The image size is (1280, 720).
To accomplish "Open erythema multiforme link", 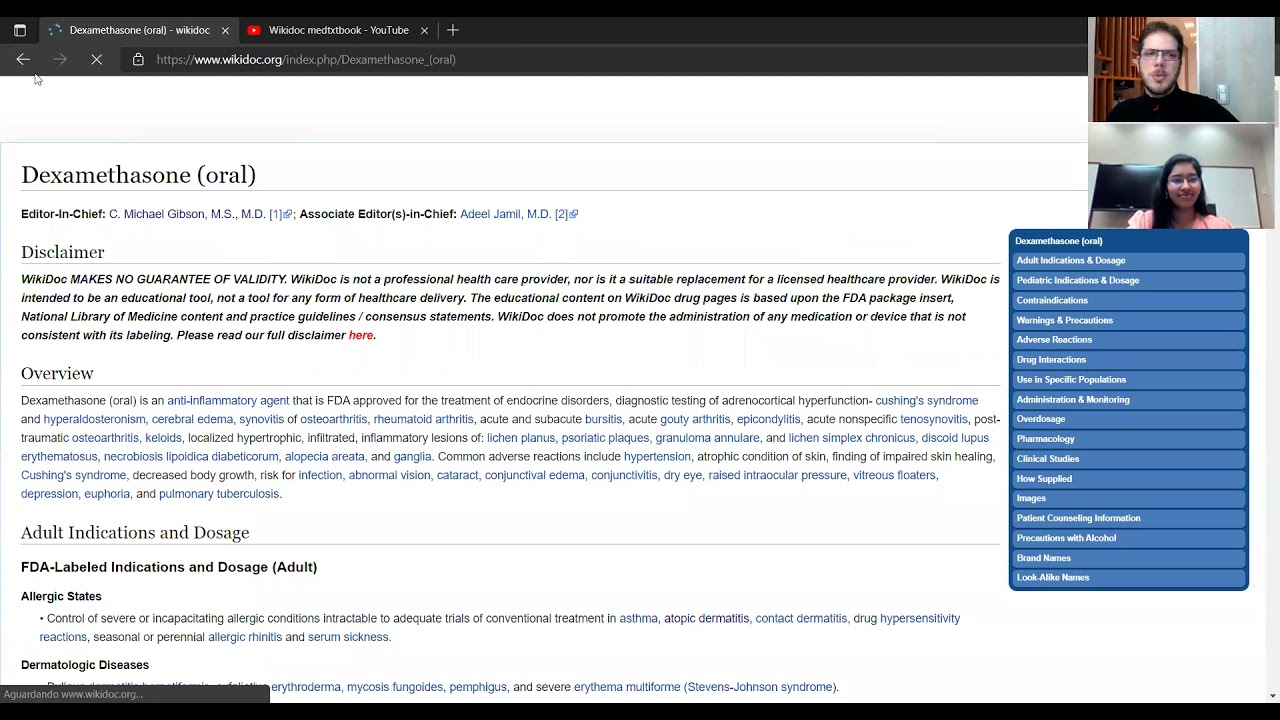I will (627, 688).
